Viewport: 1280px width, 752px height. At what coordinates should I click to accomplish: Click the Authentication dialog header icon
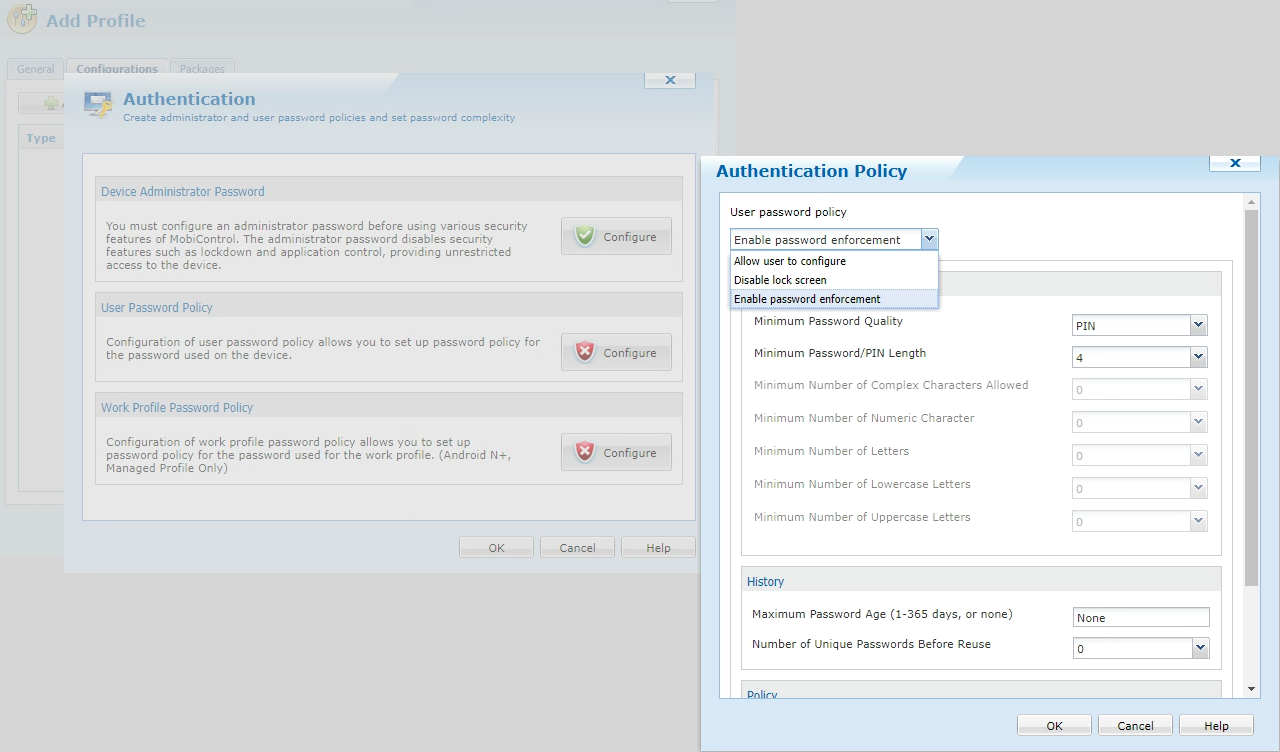tap(97, 105)
